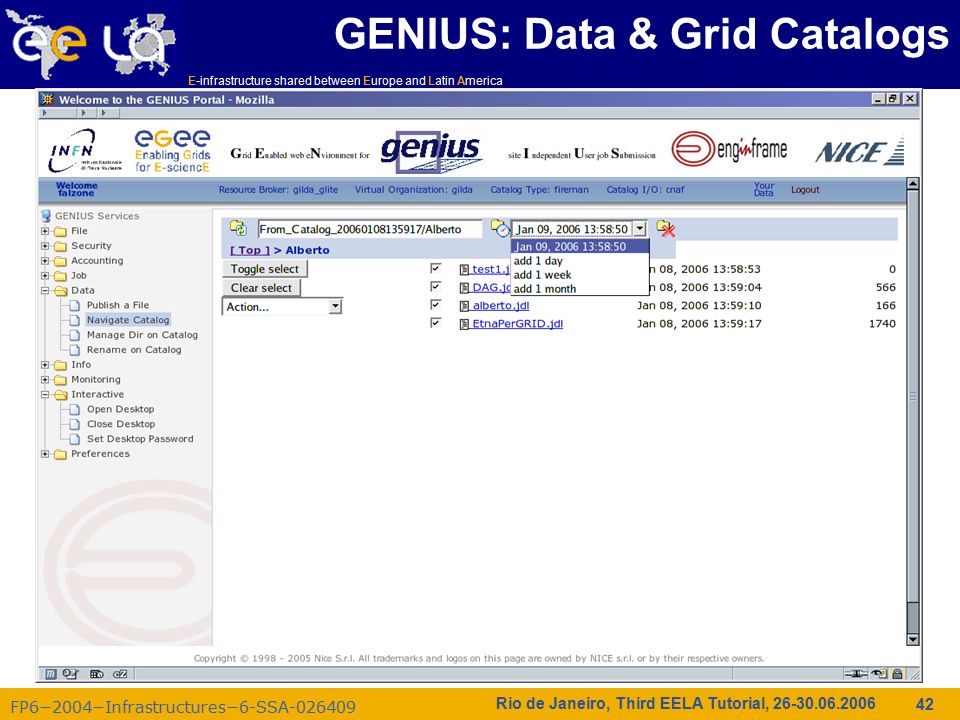Click the page icon for Close Desktop

pos(75,424)
